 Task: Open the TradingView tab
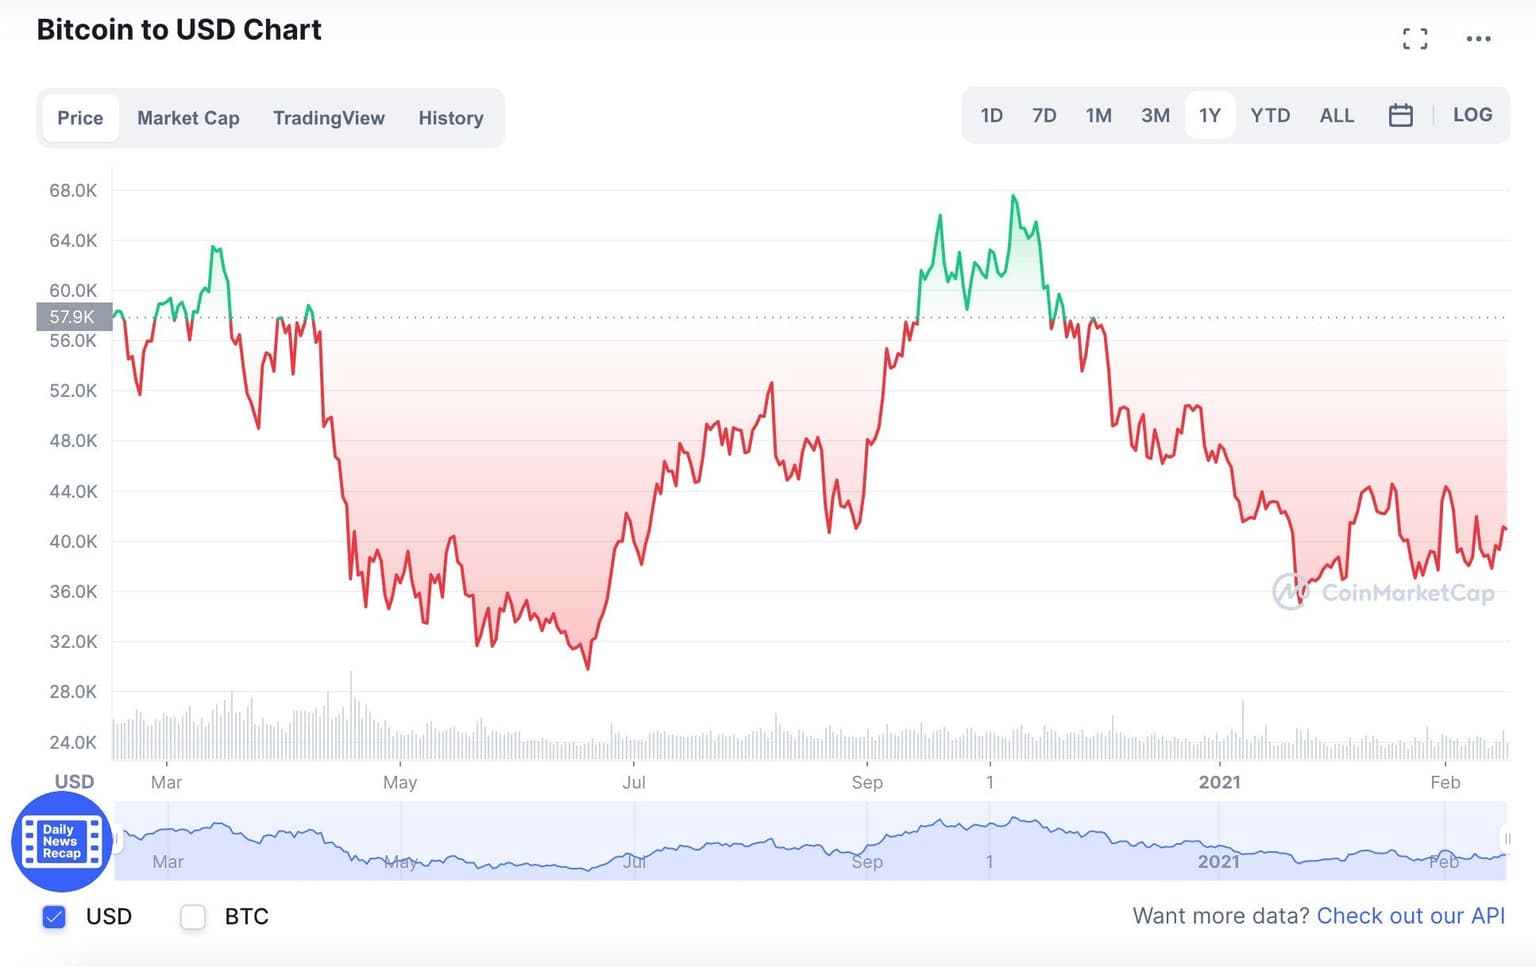coord(328,118)
